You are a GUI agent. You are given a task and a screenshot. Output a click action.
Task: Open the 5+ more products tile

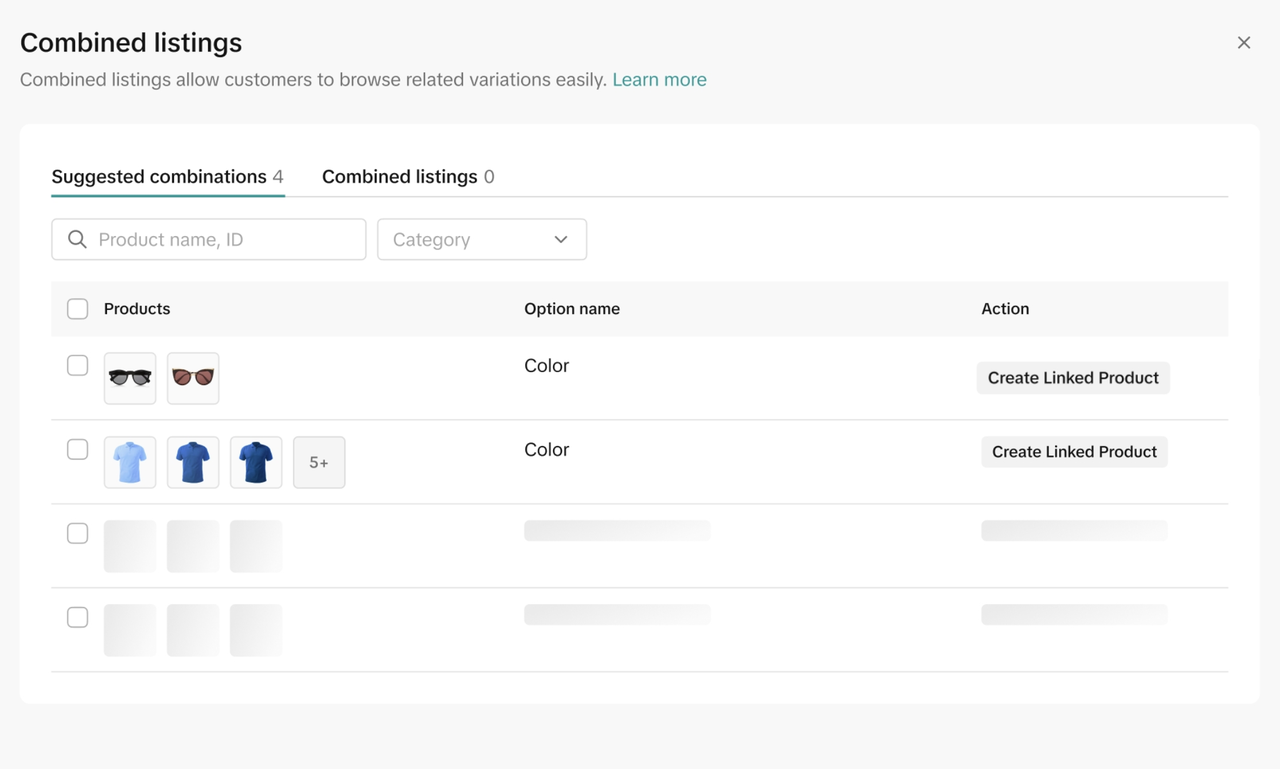tap(319, 462)
